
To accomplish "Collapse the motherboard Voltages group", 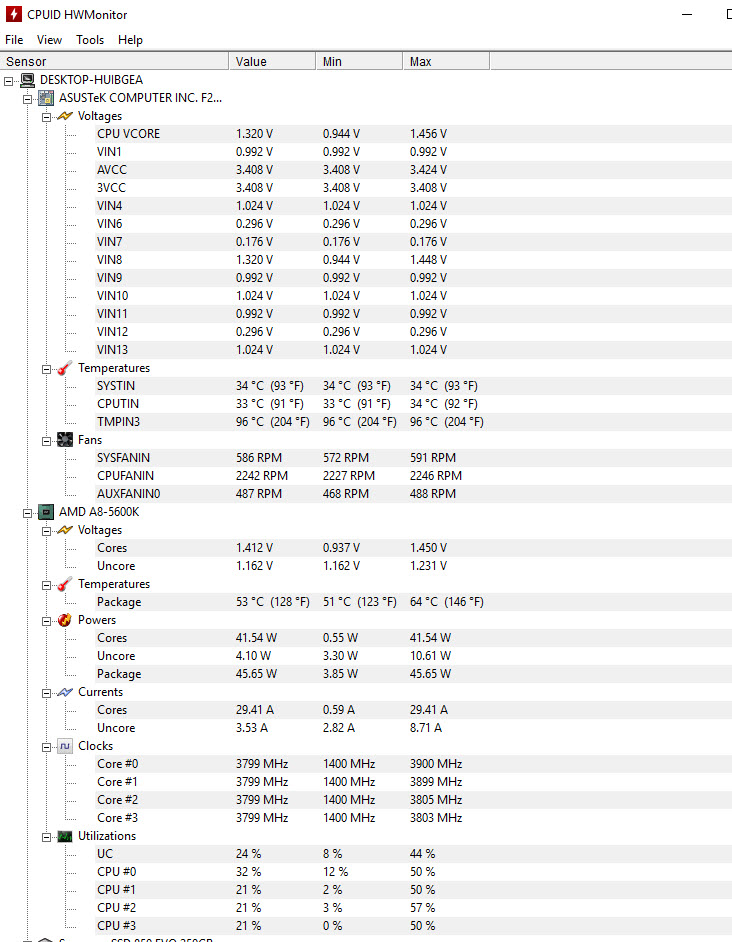I will [46, 117].
